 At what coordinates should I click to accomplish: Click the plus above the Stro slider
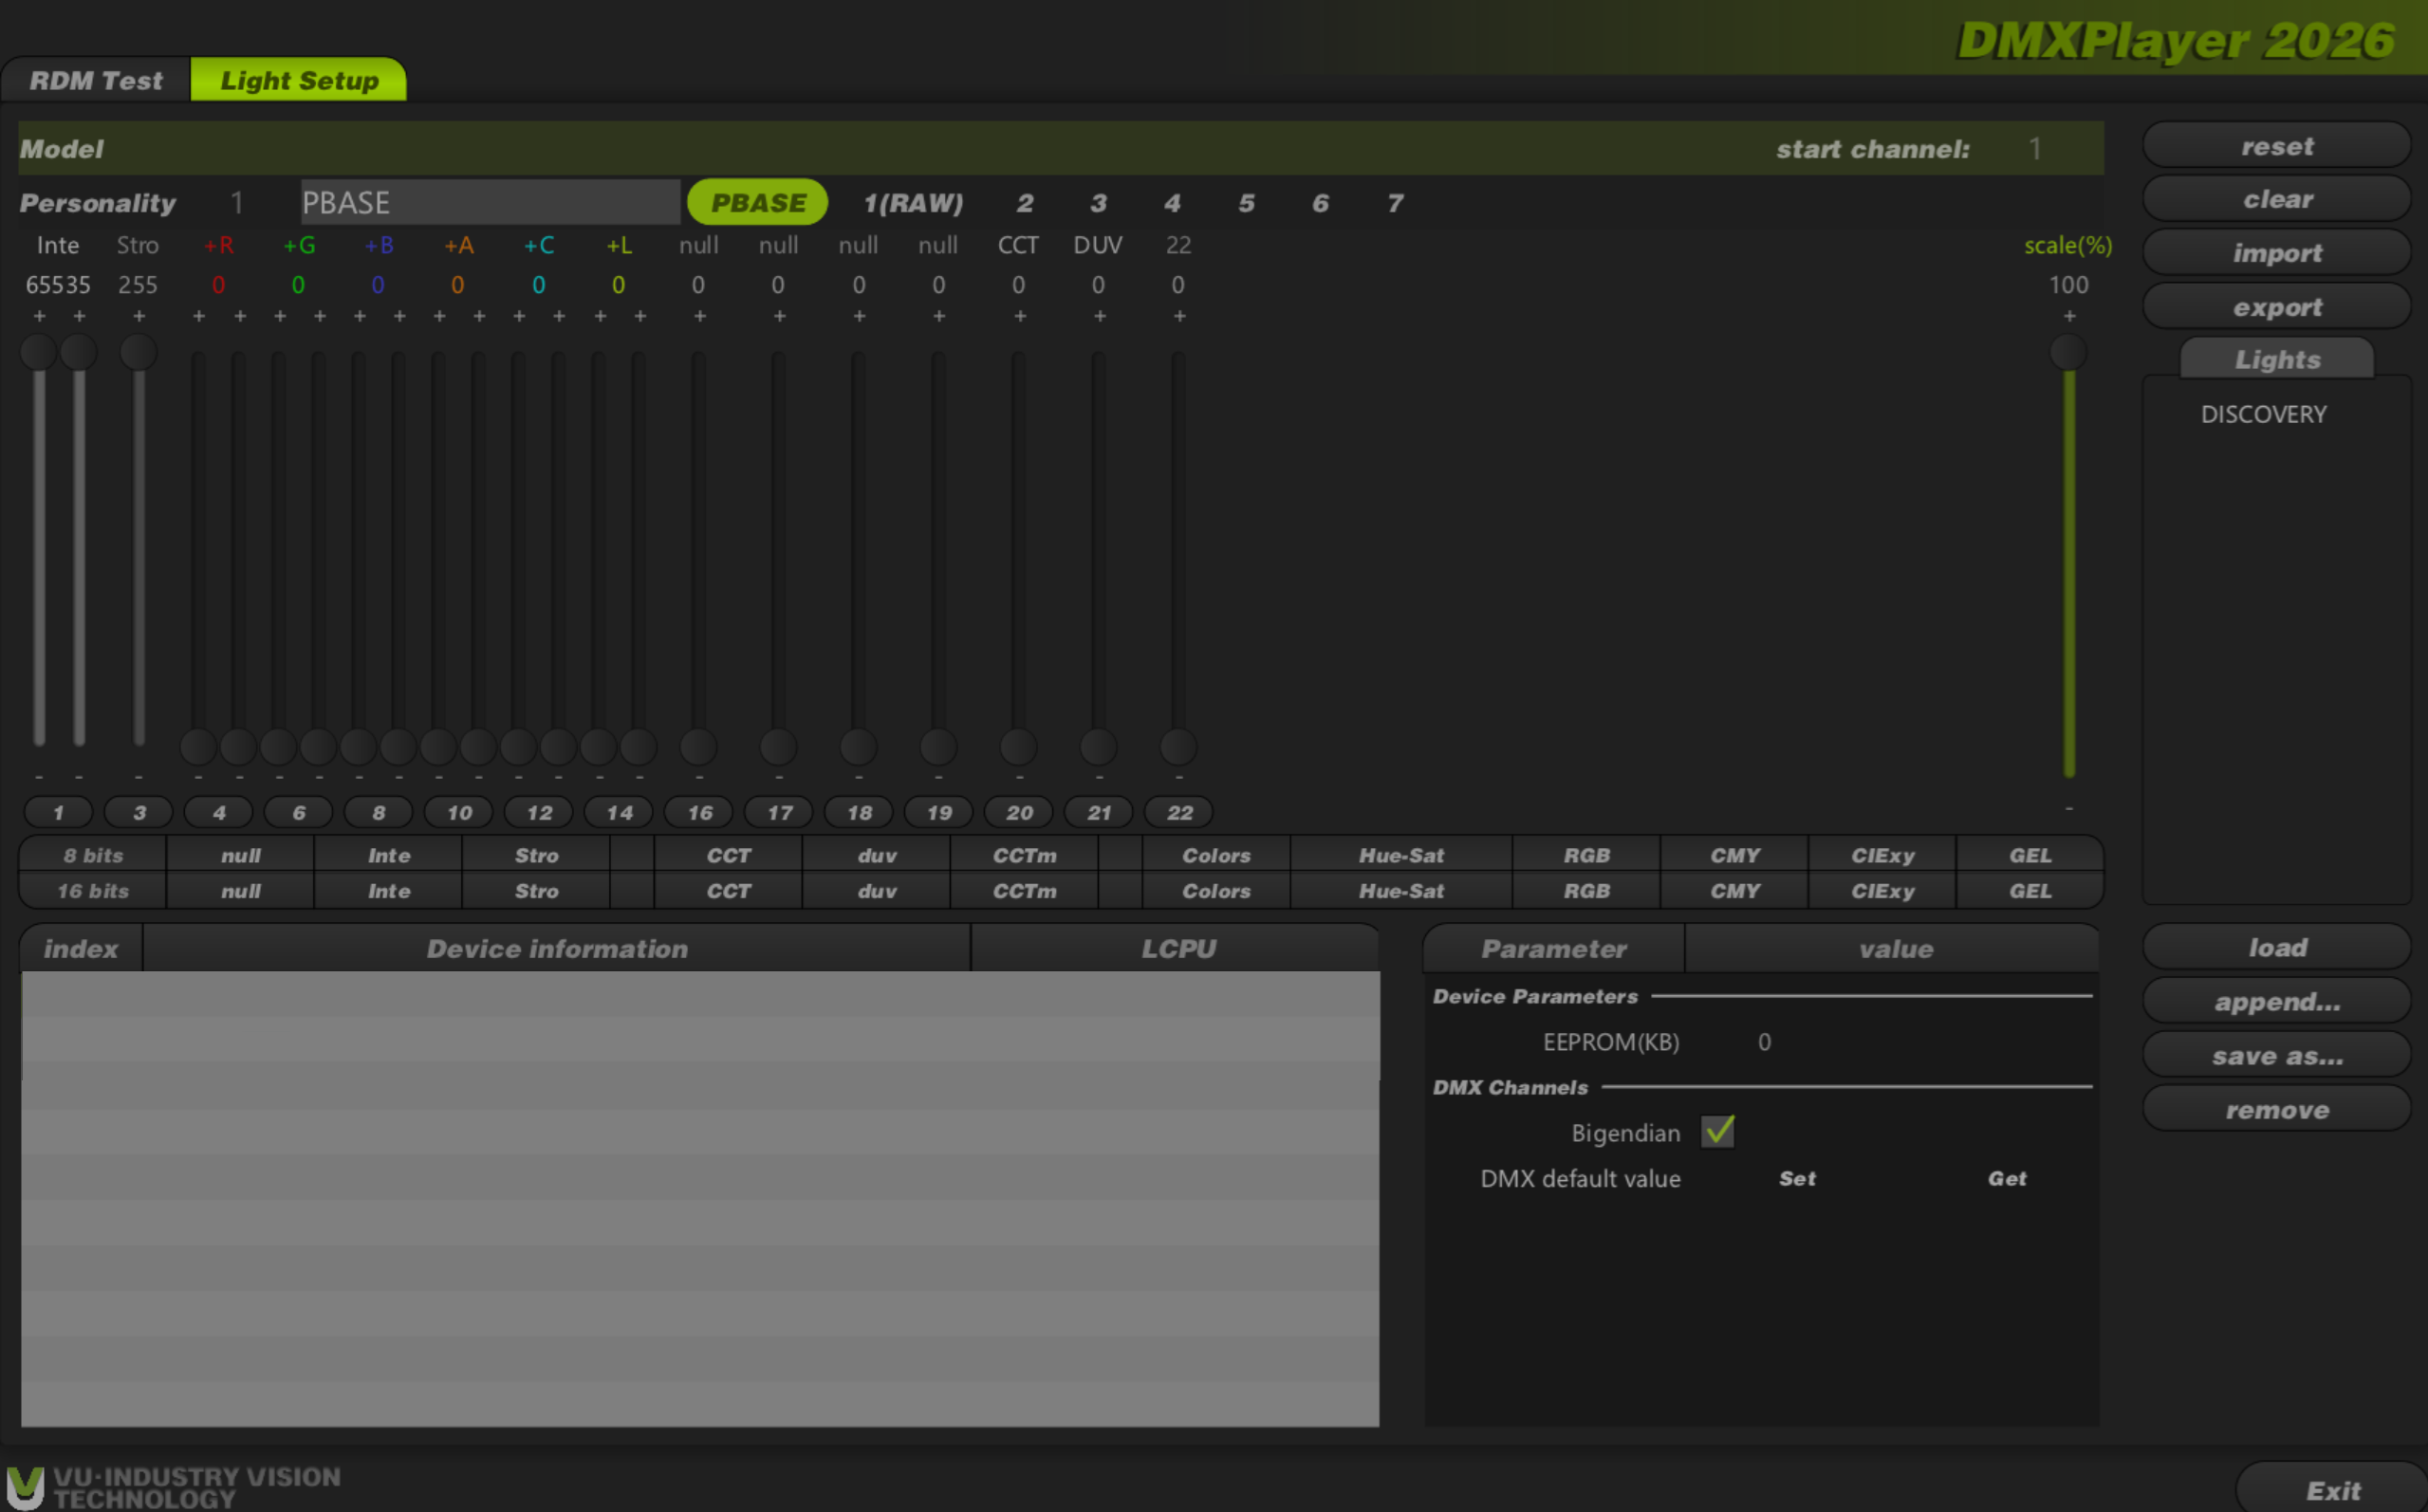(x=139, y=316)
